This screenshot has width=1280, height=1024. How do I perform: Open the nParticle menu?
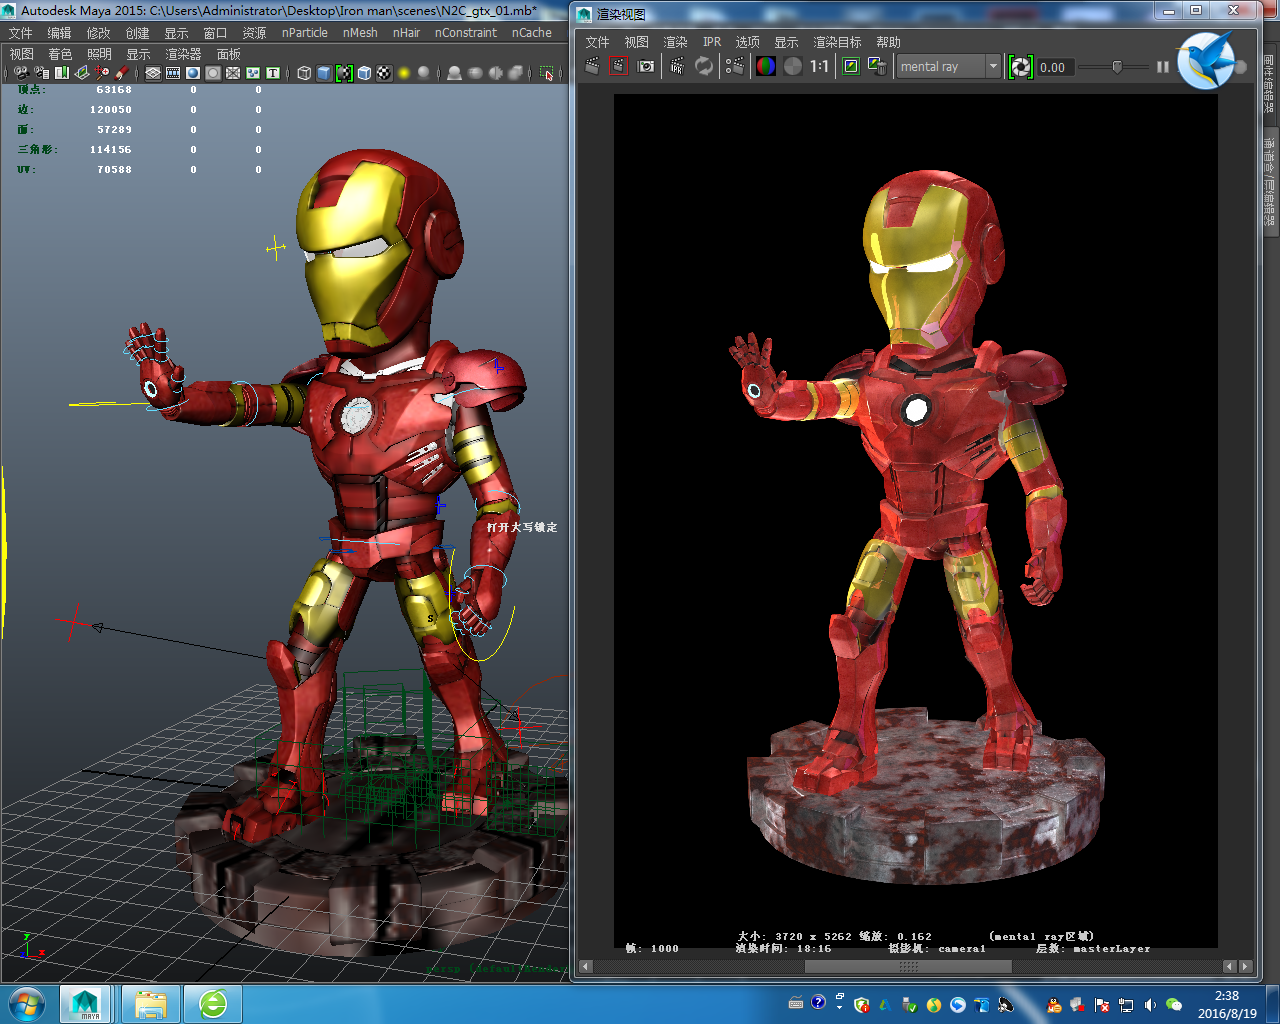[x=304, y=33]
